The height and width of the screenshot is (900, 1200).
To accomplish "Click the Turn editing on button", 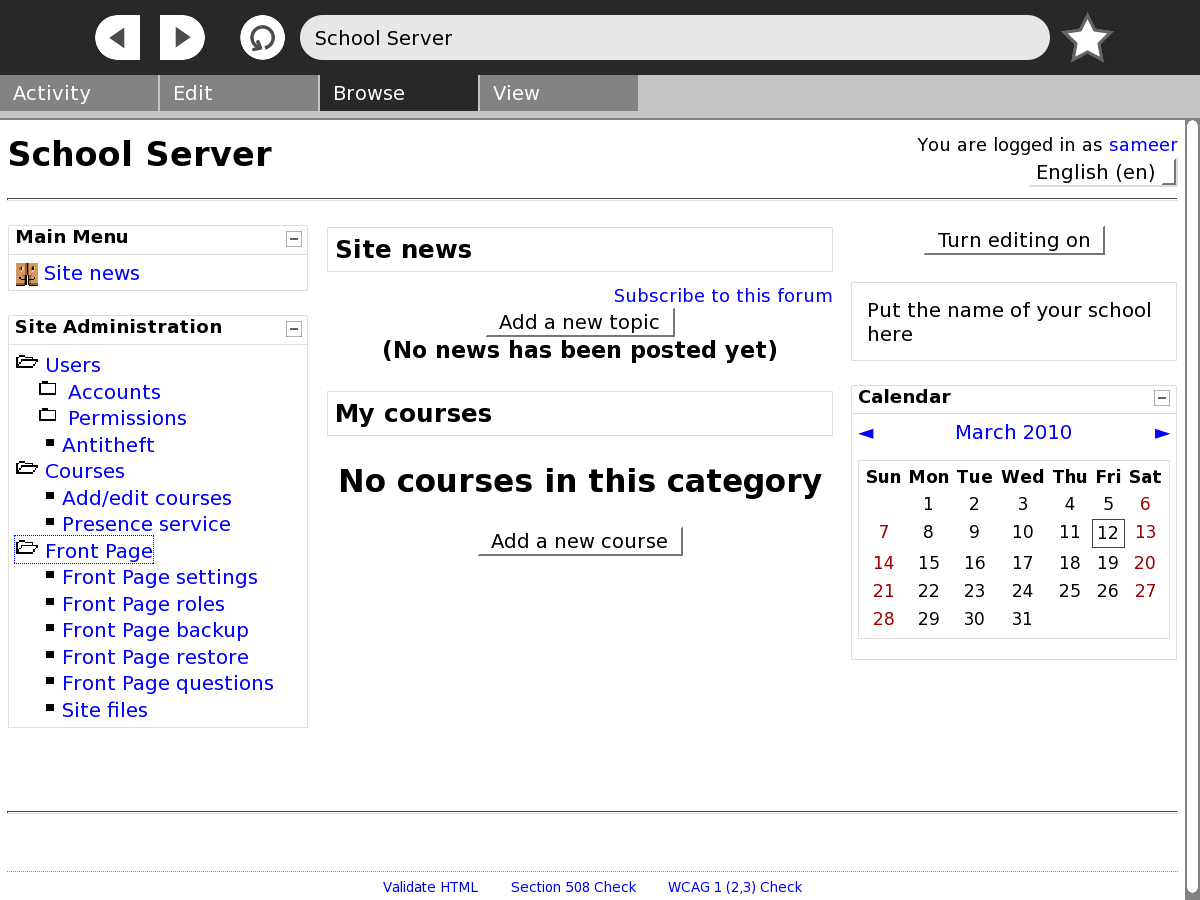I will tap(1014, 240).
